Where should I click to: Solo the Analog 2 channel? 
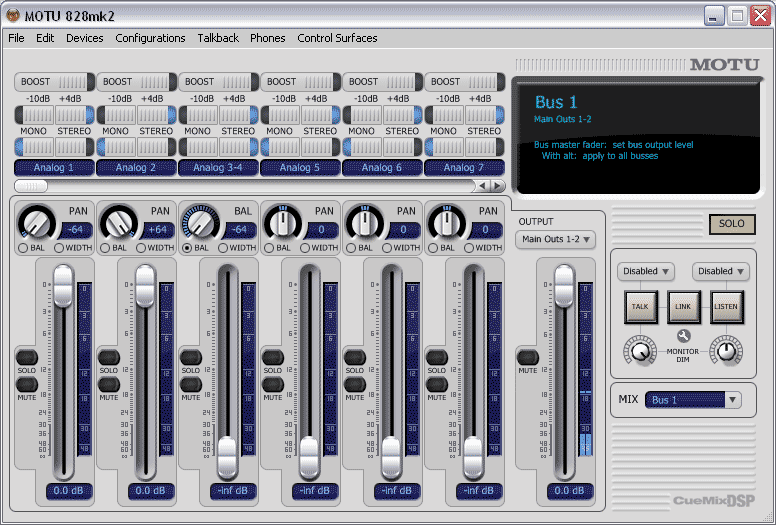click(109, 357)
